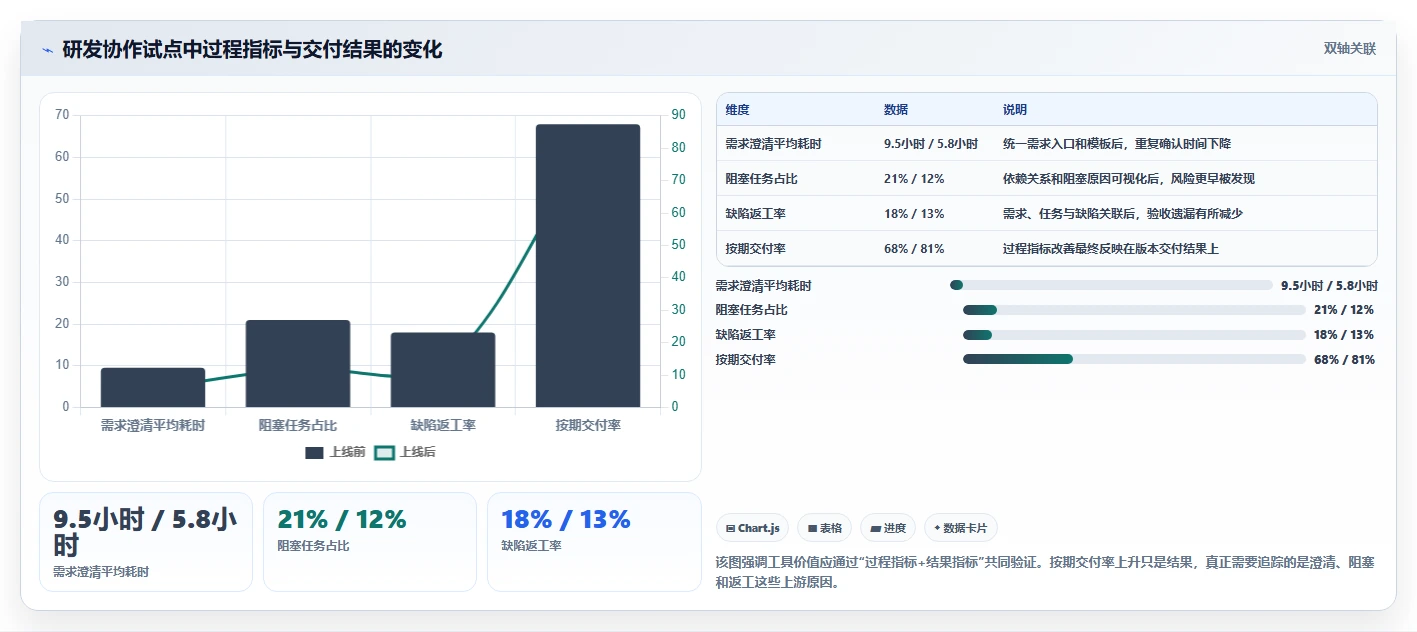
Task: Click the 需求澄清平均耗时 bar in the chart
Action: (153, 388)
